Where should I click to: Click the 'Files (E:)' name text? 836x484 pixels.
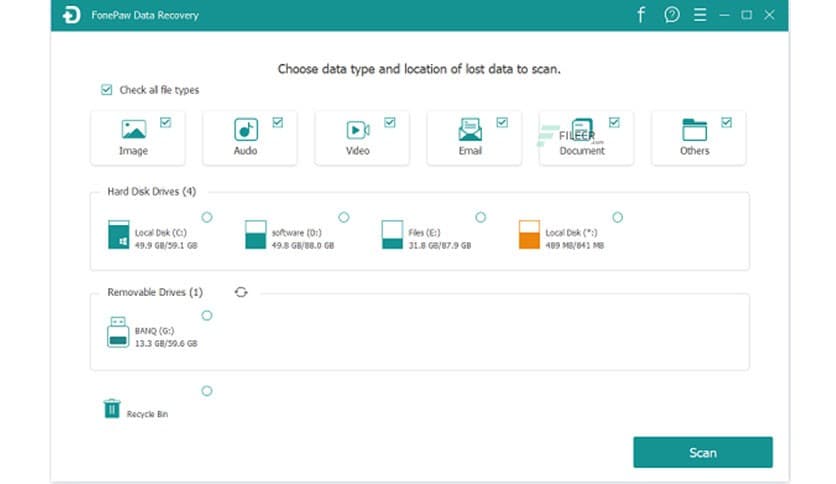tap(424, 232)
